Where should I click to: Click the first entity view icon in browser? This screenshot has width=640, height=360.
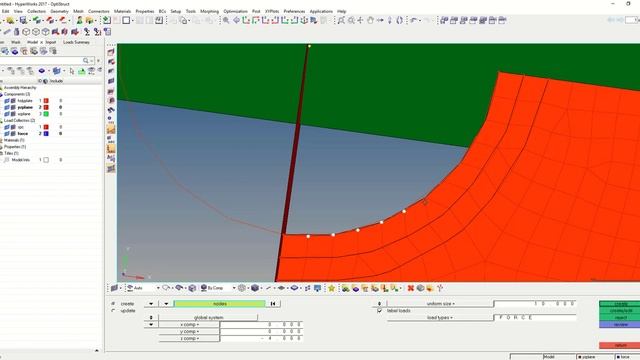(x=5, y=51)
